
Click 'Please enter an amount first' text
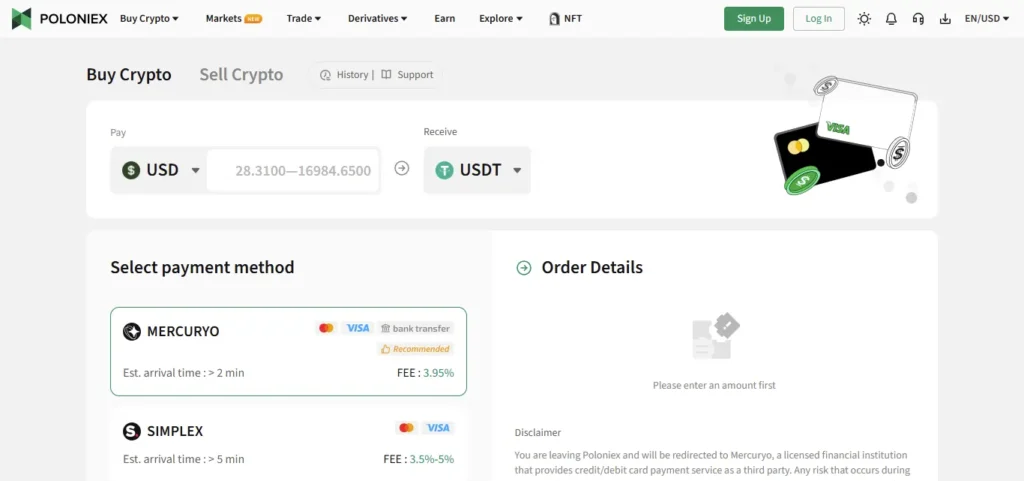[714, 385]
